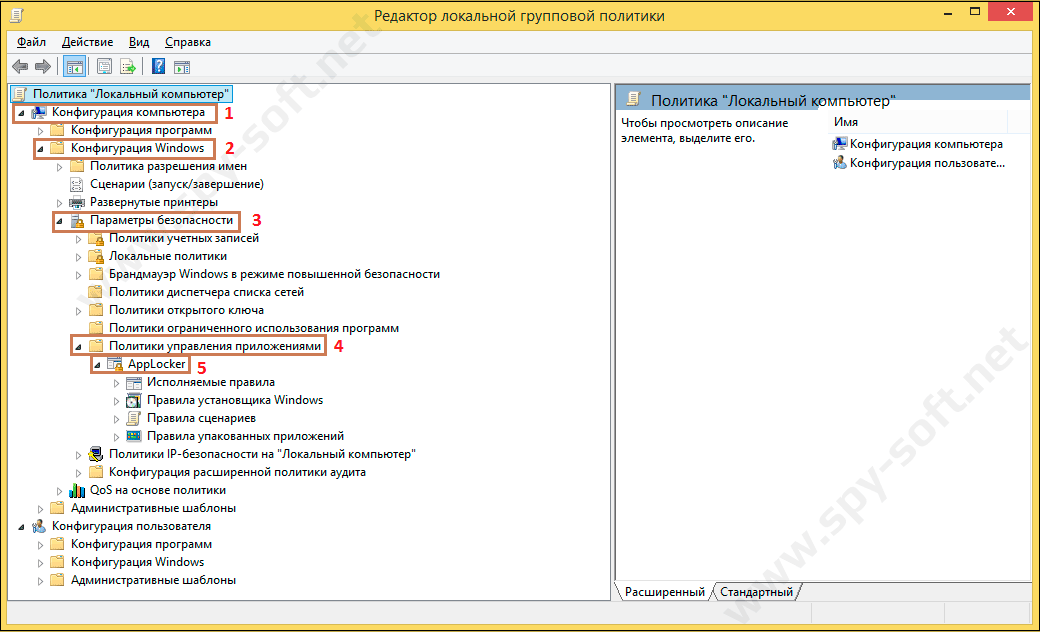1040x632 pixels.
Task: Click the show/hide action pane icon
Action: click(182, 66)
